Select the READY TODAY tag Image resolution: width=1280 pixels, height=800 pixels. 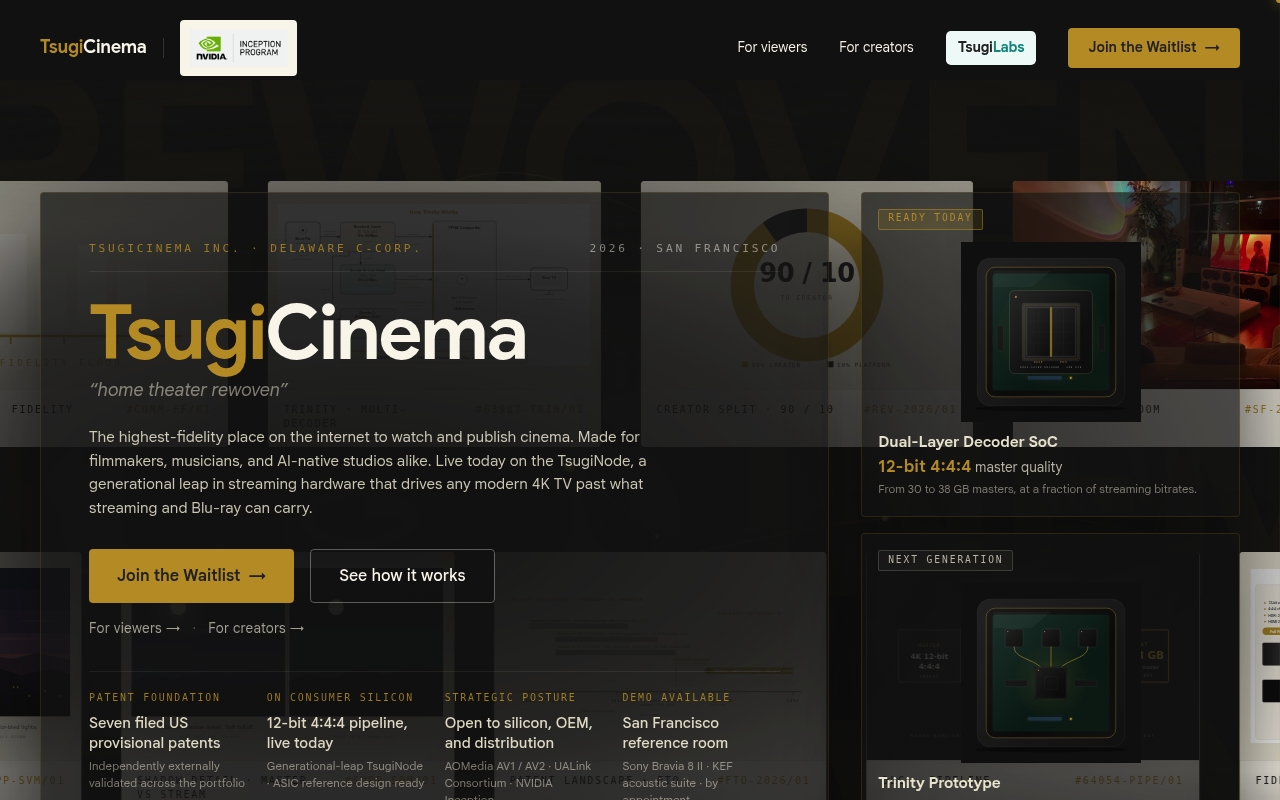[930, 218]
